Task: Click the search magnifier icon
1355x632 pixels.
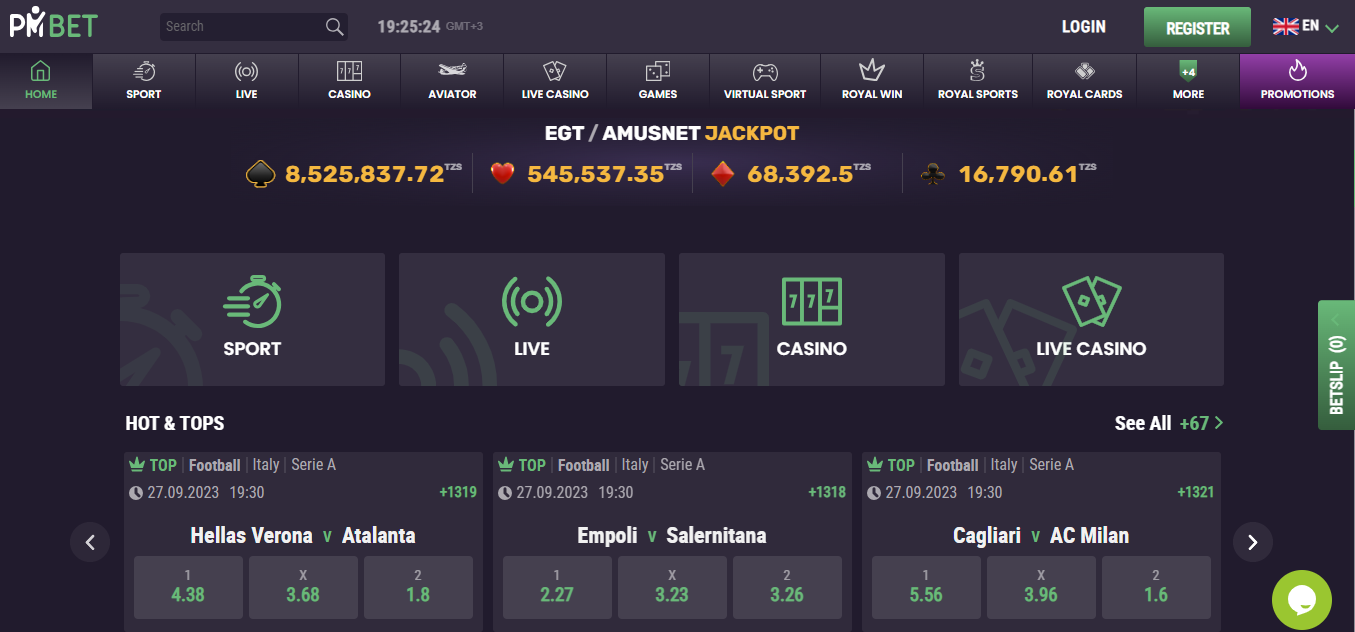Action: [x=334, y=27]
